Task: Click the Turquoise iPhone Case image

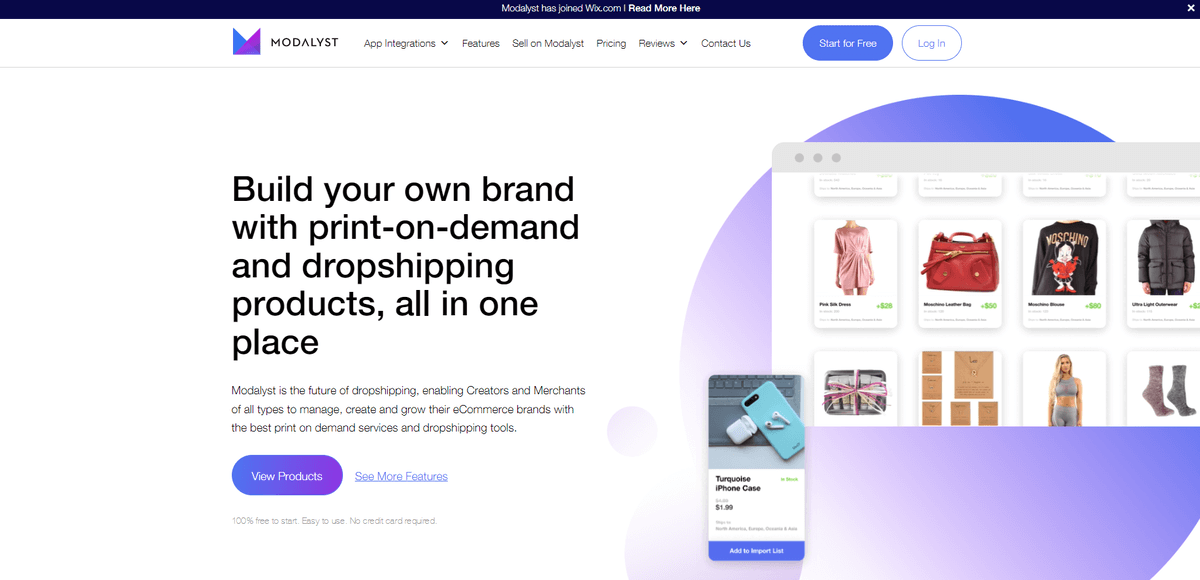Action: [x=756, y=421]
